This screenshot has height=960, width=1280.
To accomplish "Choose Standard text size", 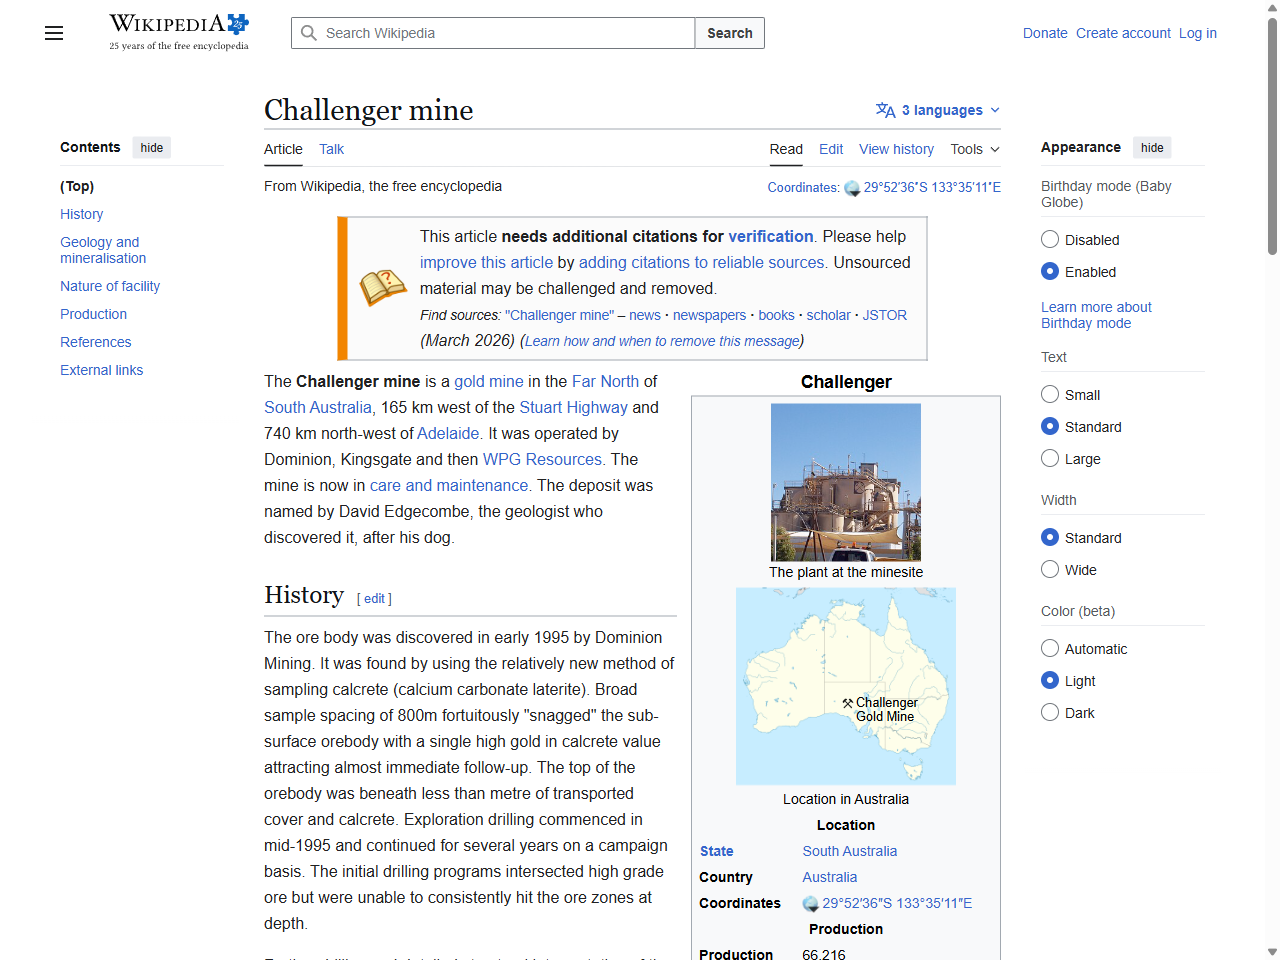I will (x=1050, y=426).
